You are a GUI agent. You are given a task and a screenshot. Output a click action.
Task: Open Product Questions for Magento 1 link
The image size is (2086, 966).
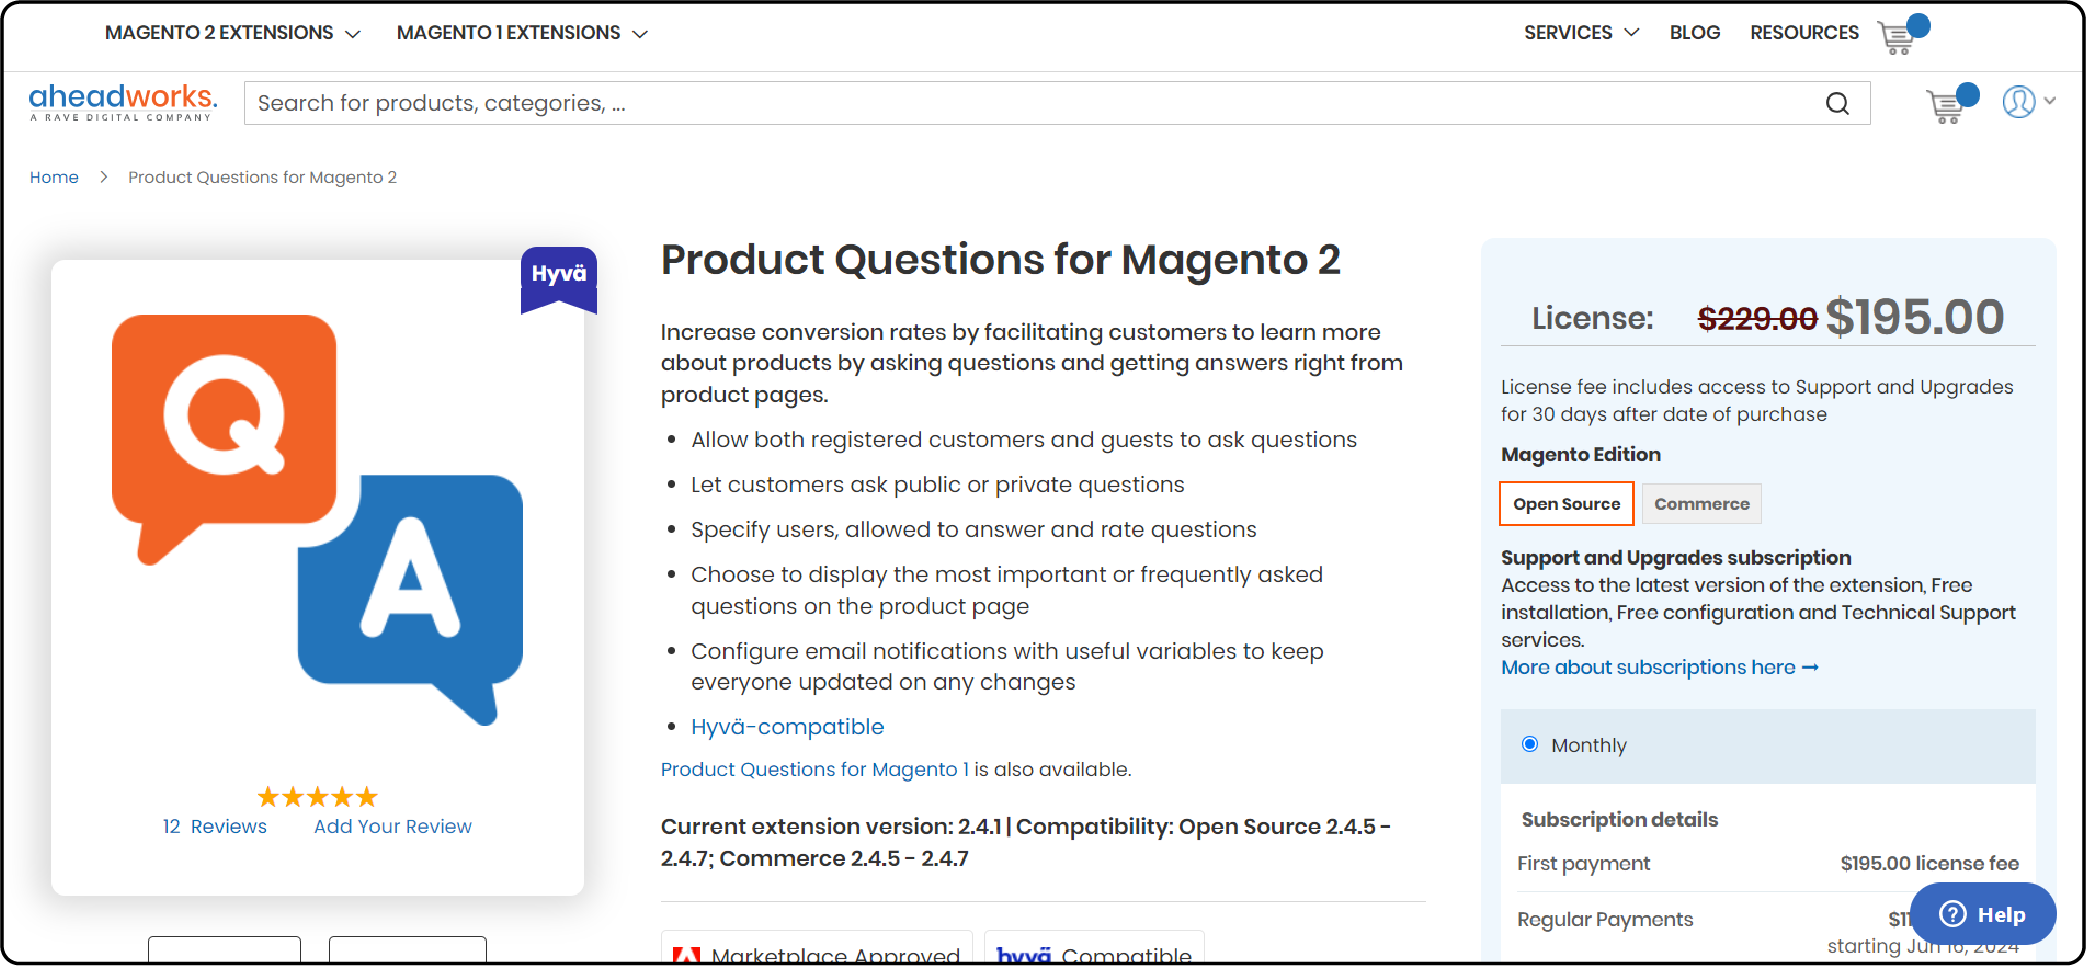pos(814,770)
